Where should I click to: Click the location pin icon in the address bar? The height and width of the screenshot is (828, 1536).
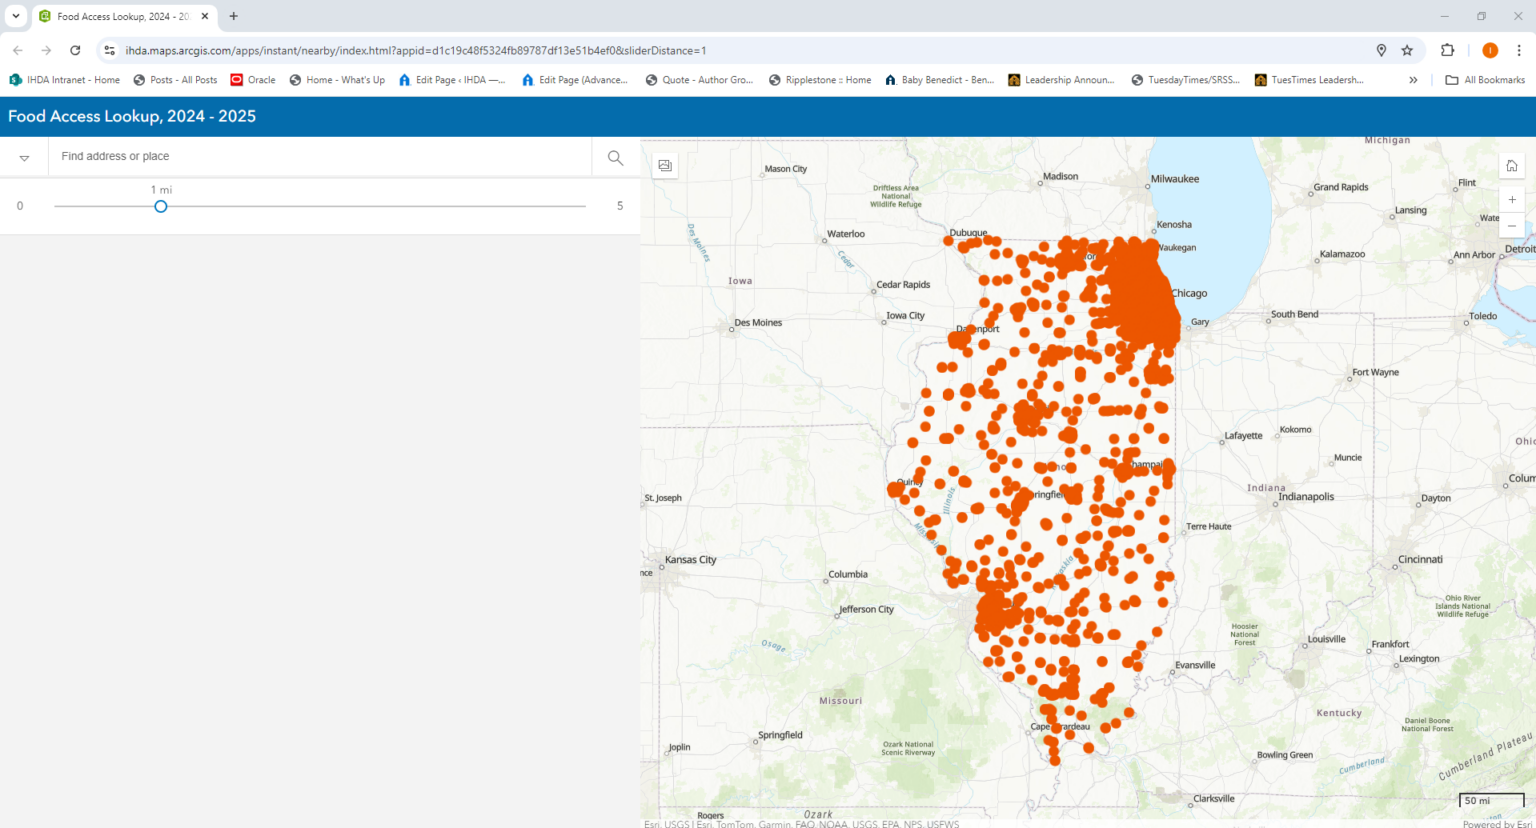(x=1381, y=50)
